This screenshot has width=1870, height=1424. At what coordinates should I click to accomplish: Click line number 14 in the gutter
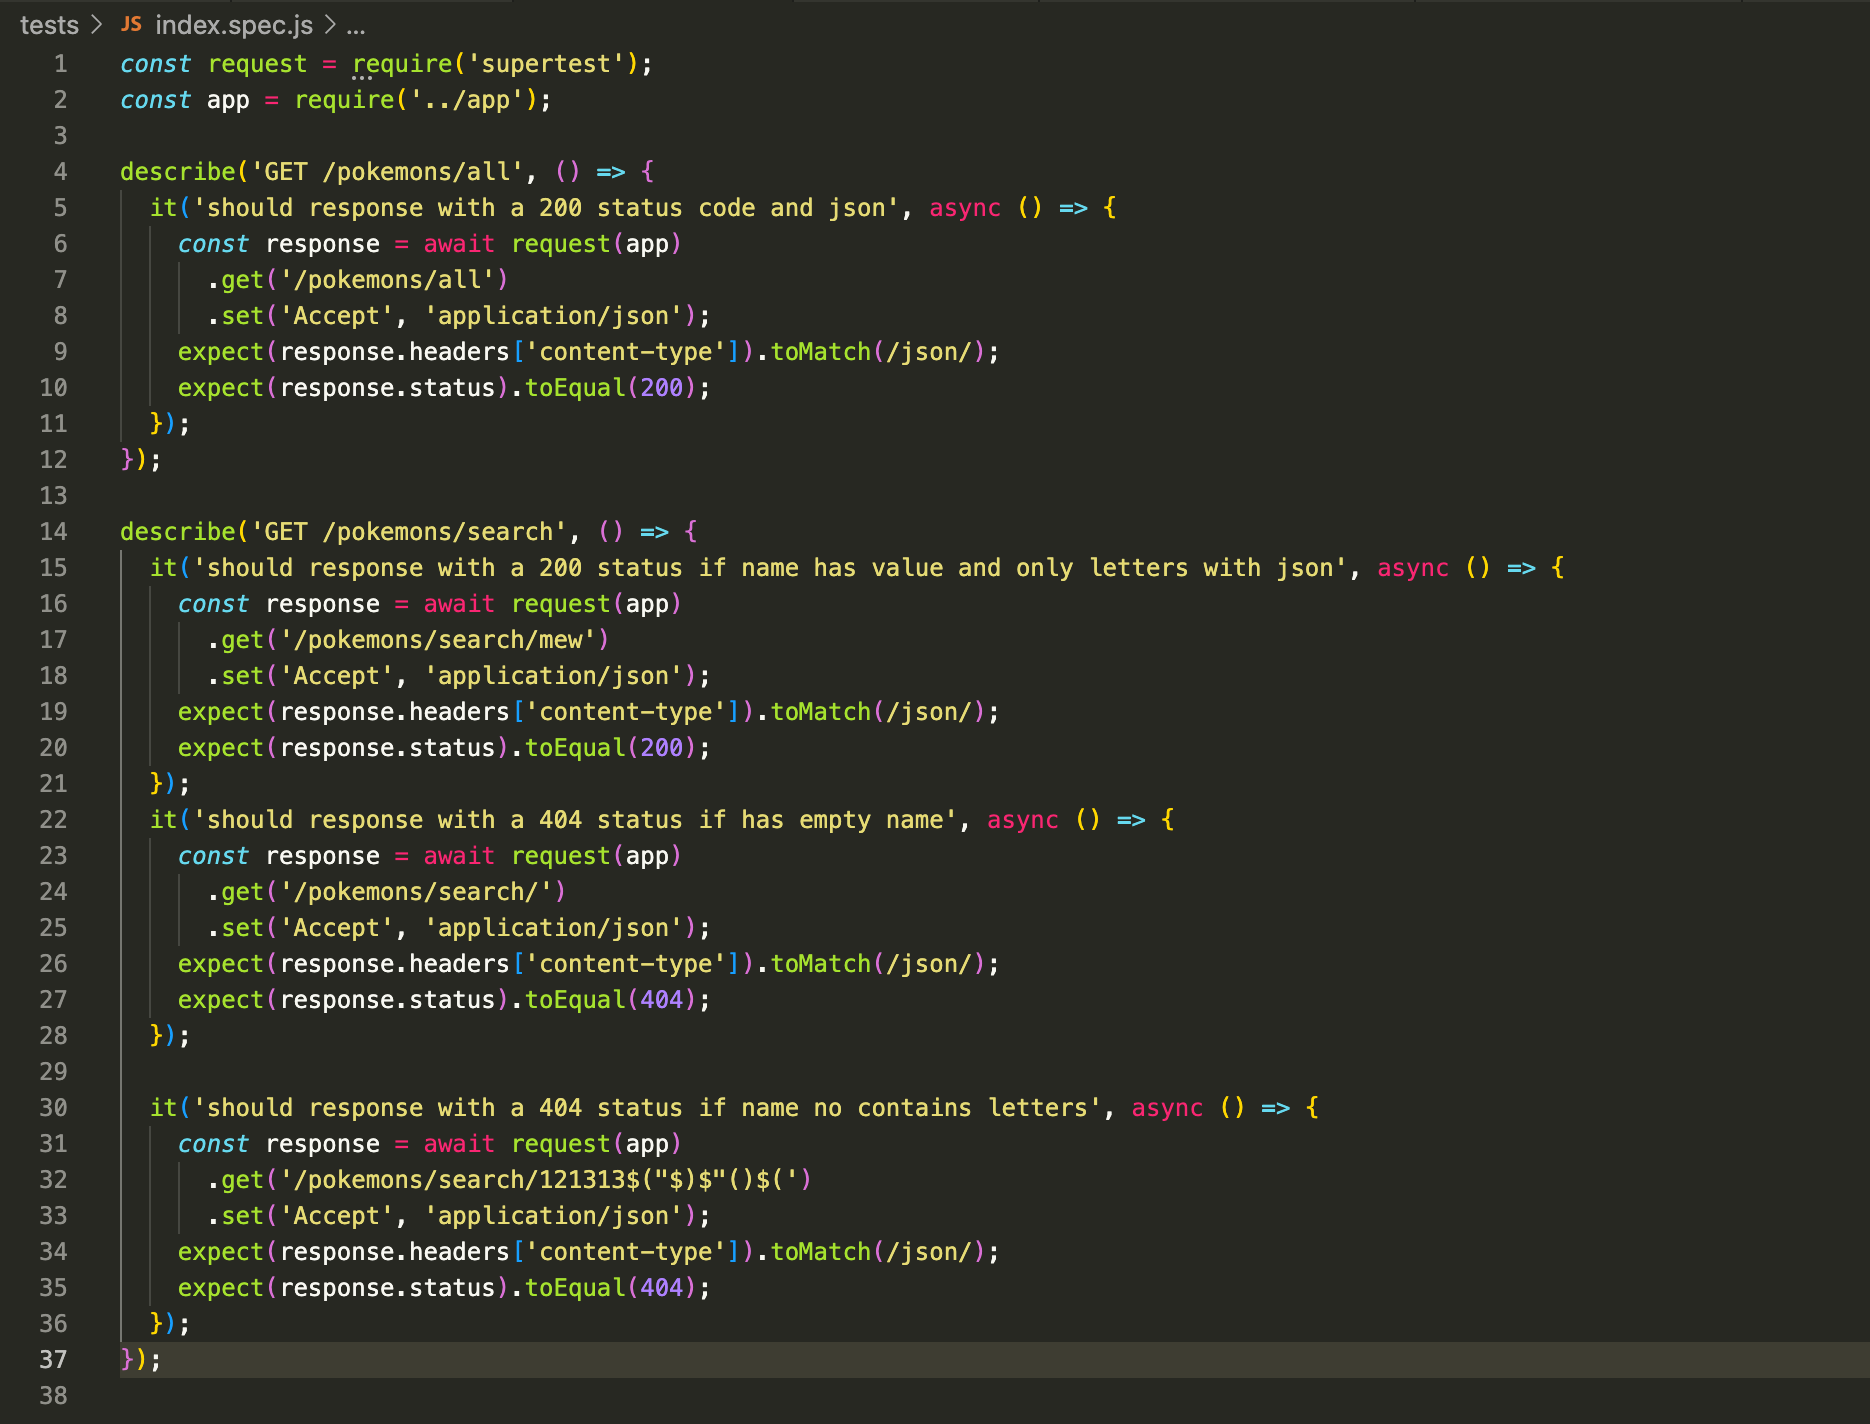[53, 531]
